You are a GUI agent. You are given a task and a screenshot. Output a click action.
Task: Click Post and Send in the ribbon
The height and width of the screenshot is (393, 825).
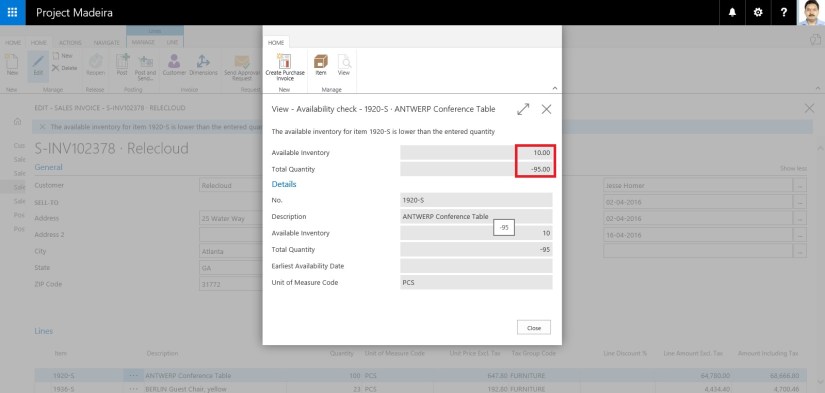coord(145,67)
